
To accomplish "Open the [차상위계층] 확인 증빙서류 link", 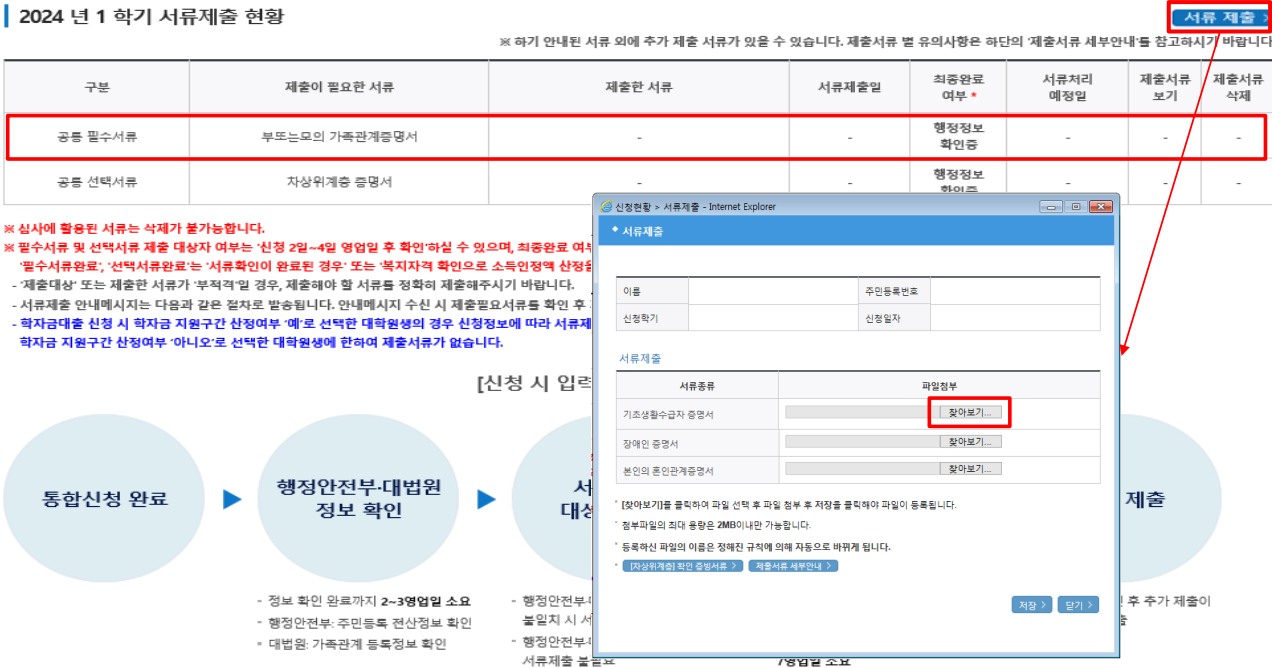I will click(x=680, y=566).
